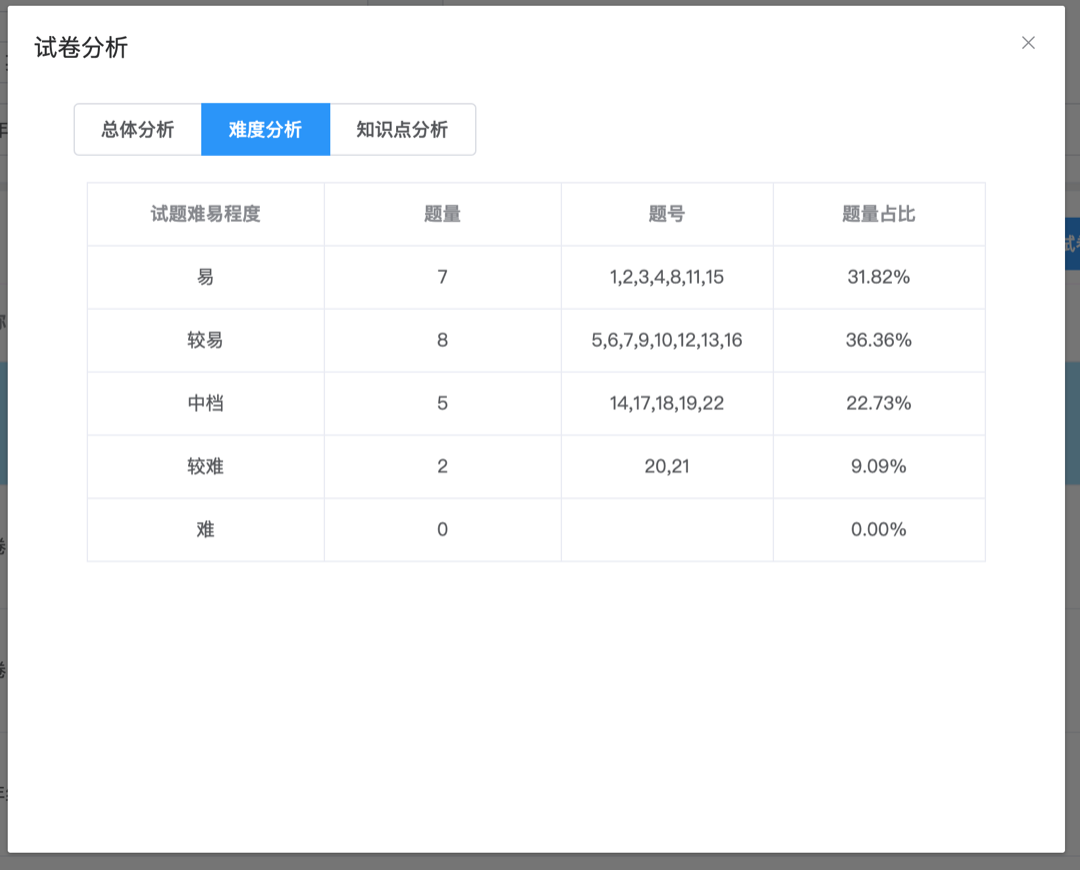Click the 36.36% percentage cell

click(878, 340)
